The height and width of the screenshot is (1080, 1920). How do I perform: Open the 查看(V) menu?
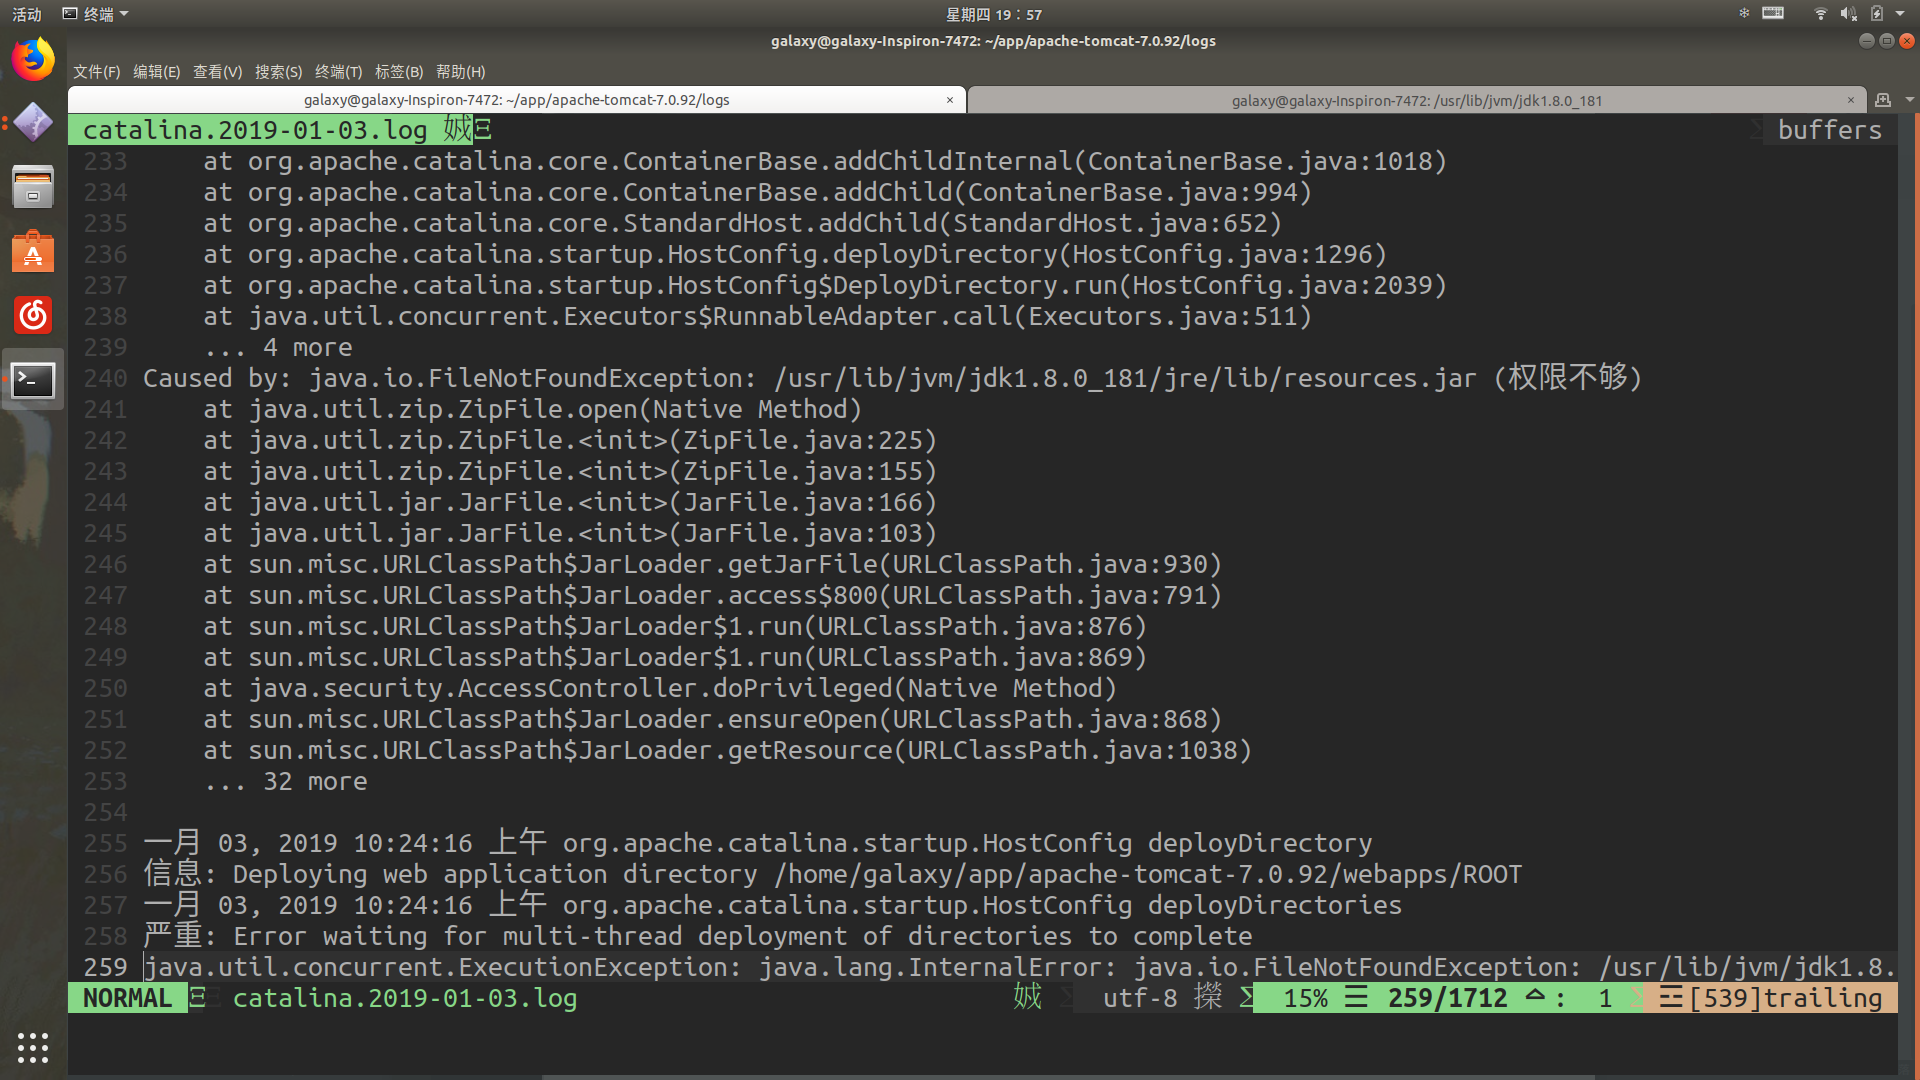(217, 72)
